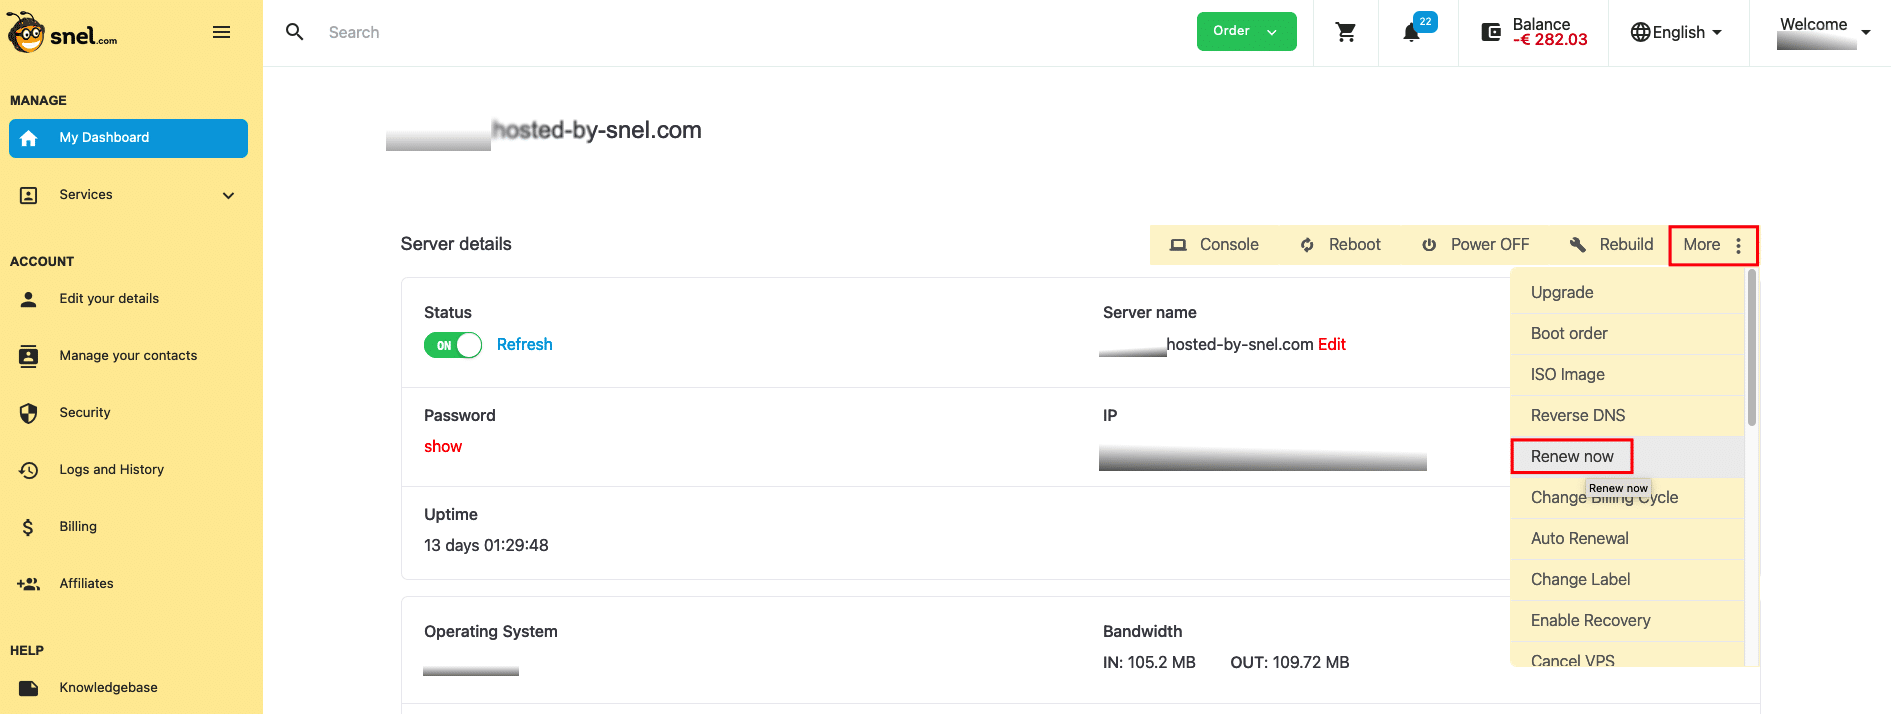Show the hidden server password
Screen dimensions: 1891x714
[443, 447]
